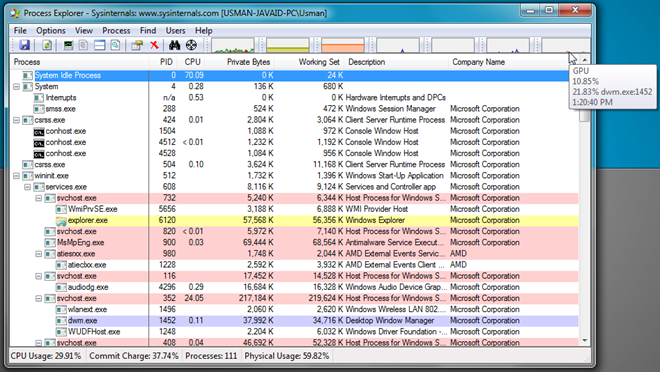Select the atieclxx.exe process row
This screenshot has width=660, height=372.
(x=294, y=265)
